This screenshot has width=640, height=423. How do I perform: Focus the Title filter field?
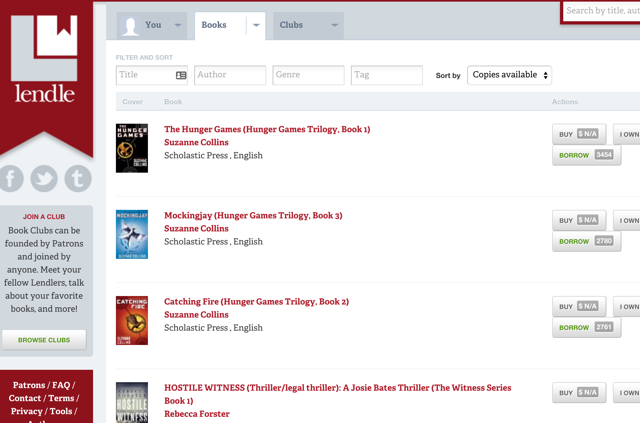click(152, 75)
